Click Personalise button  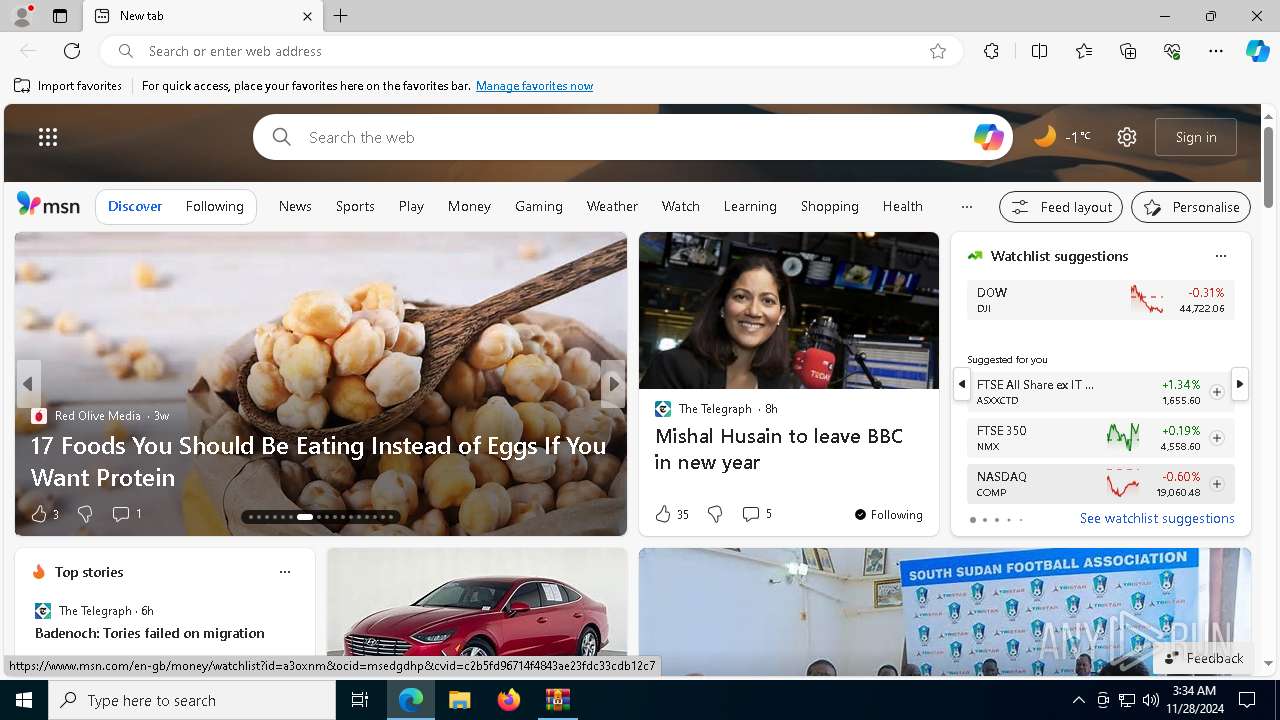click(x=1191, y=207)
